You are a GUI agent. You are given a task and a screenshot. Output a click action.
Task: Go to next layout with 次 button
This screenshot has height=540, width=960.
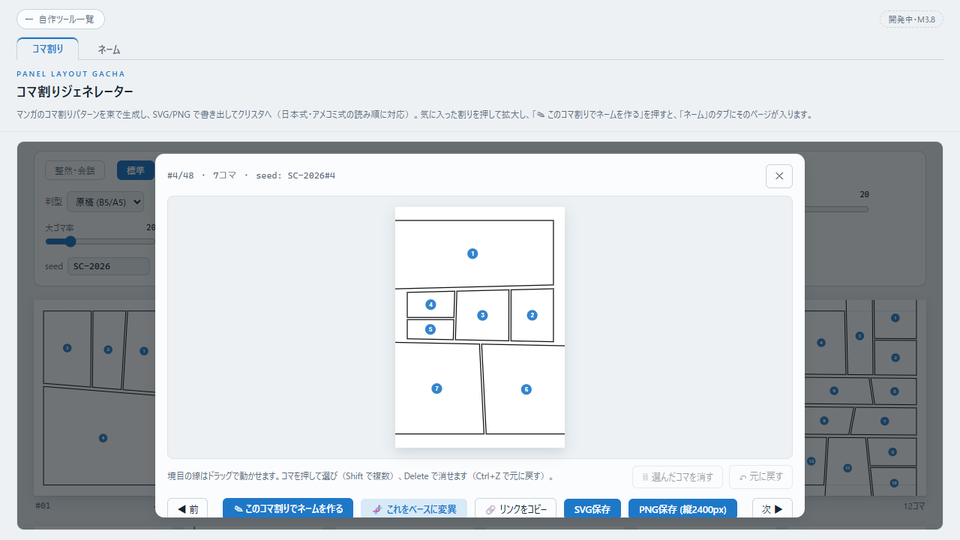tap(772, 509)
